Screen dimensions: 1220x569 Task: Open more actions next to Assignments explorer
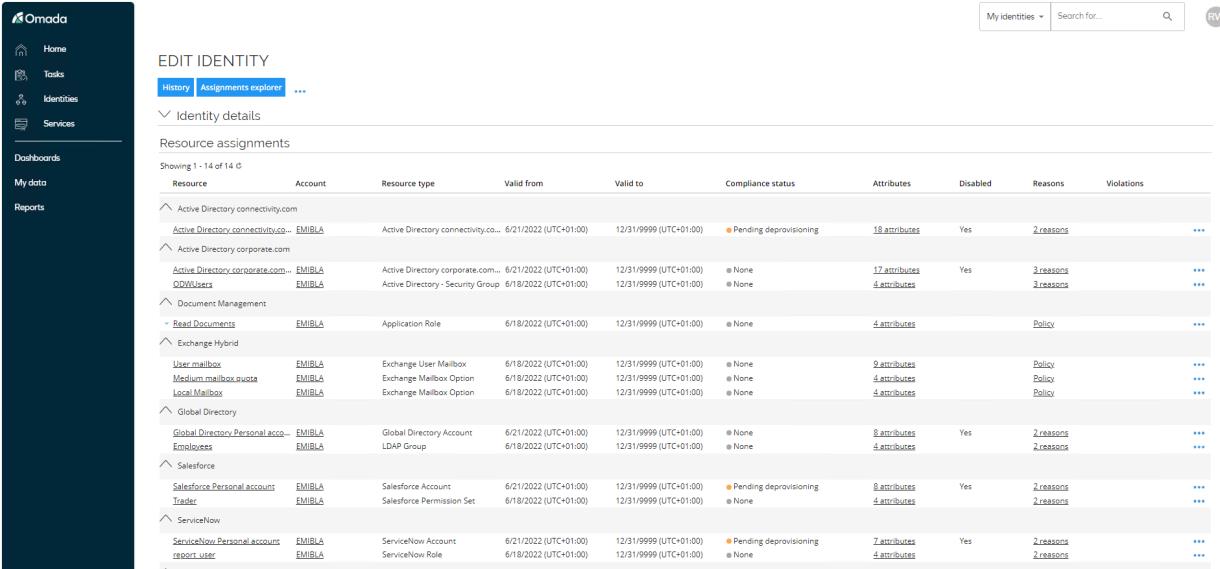click(x=300, y=89)
